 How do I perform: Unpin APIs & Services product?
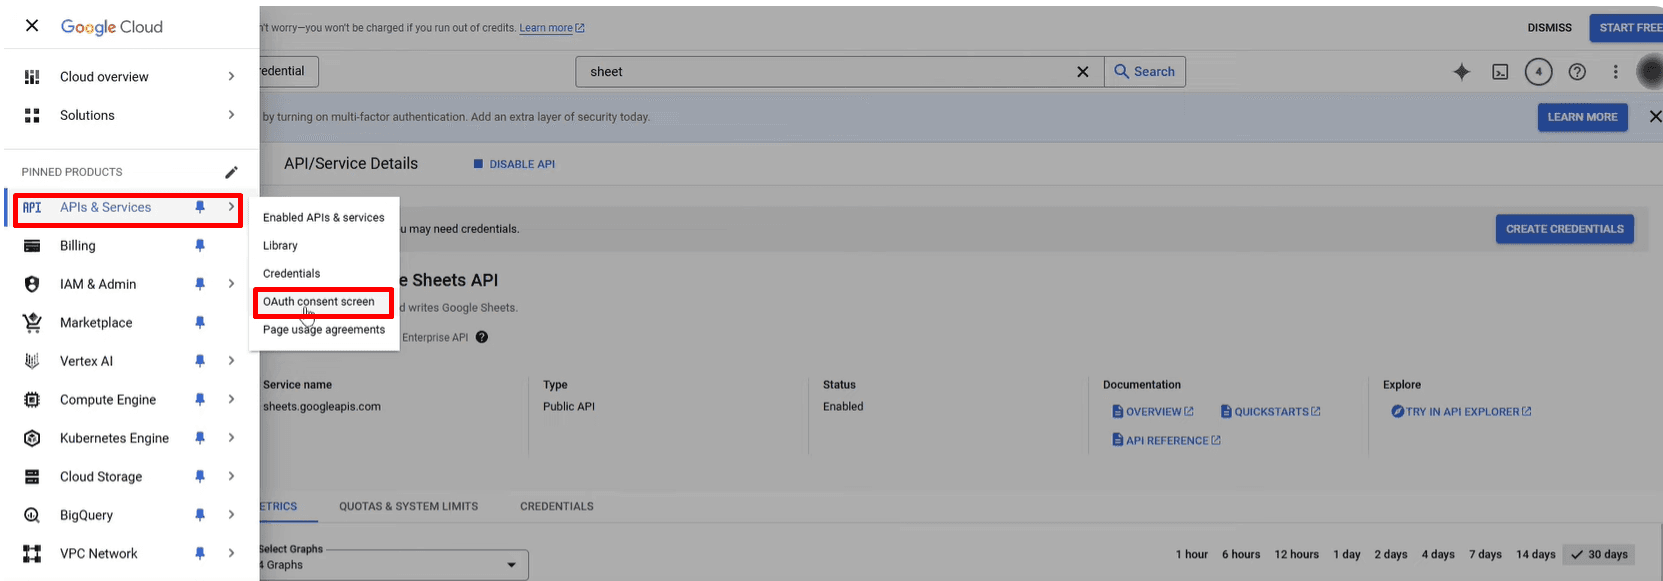point(200,207)
